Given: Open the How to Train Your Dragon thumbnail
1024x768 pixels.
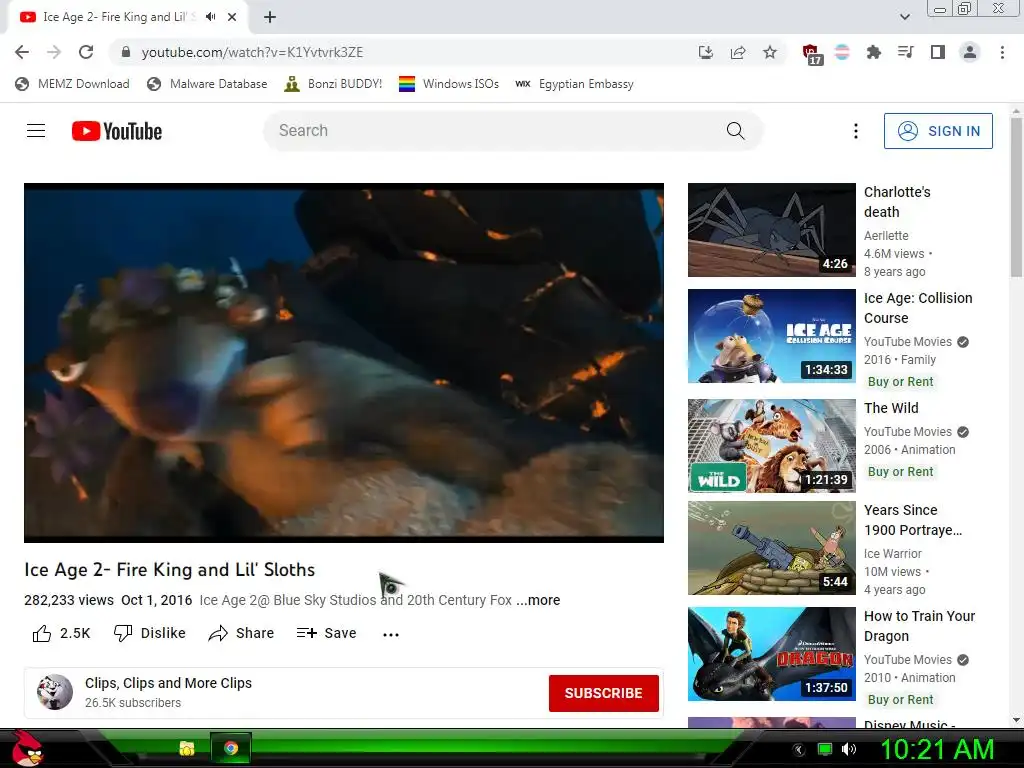Looking at the screenshot, I should [x=771, y=654].
